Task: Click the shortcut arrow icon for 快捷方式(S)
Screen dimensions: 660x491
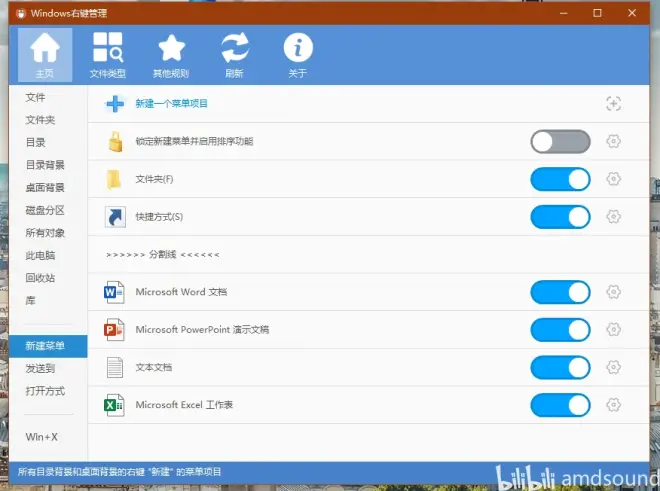Action: tap(115, 217)
